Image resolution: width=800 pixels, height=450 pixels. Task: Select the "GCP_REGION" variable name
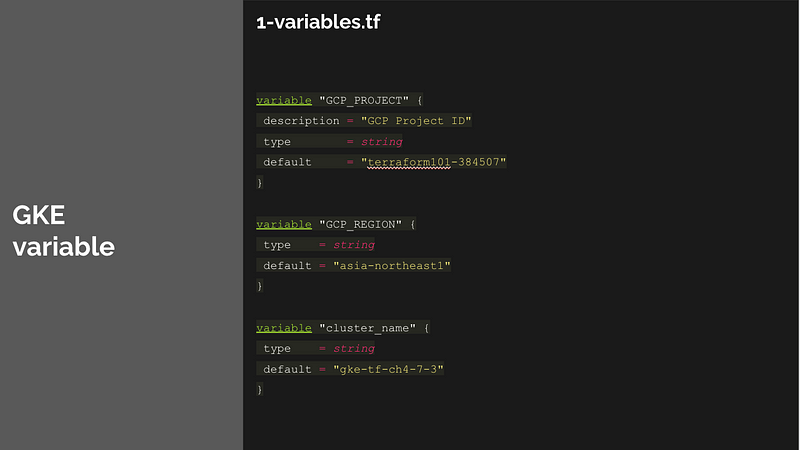coord(360,224)
